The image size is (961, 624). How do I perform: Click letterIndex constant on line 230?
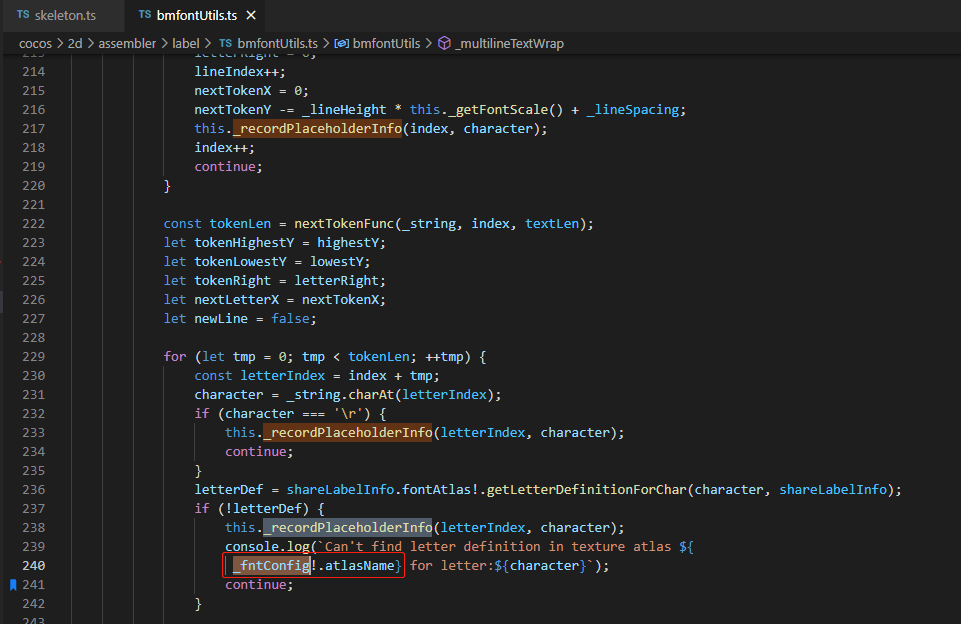point(283,376)
